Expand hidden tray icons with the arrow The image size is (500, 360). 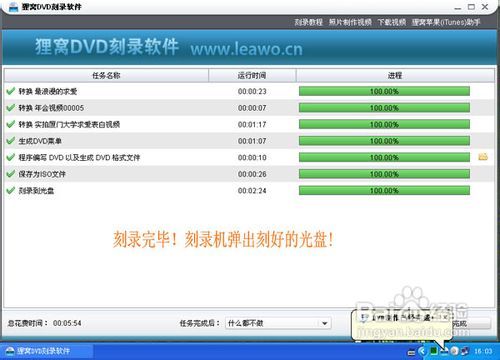422,351
